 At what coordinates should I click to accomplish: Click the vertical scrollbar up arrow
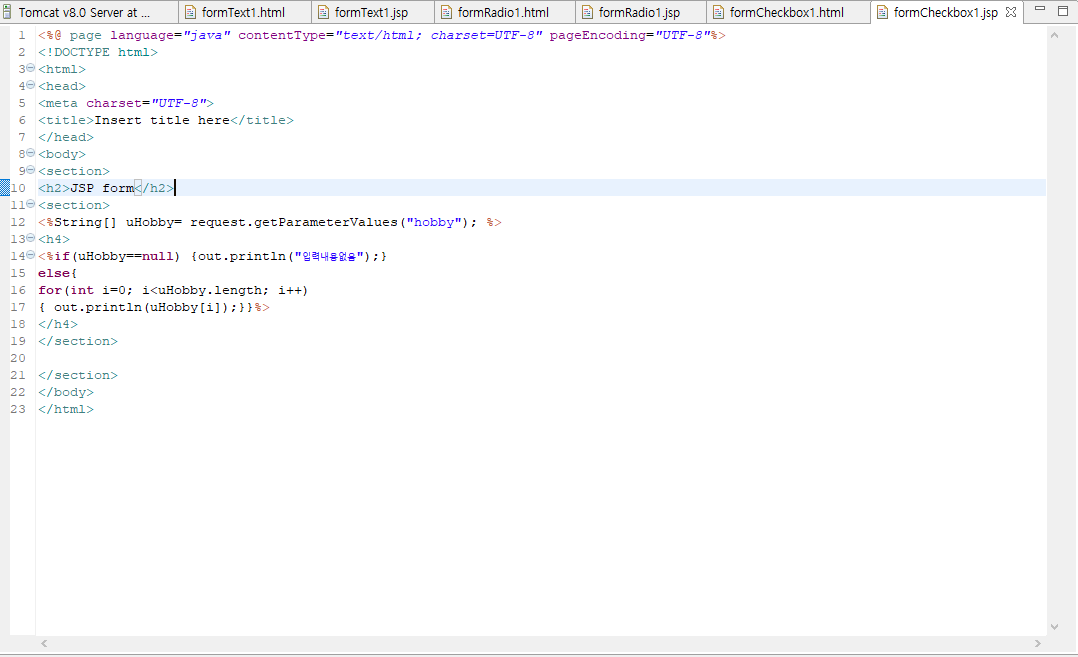click(x=1055, y=35)
